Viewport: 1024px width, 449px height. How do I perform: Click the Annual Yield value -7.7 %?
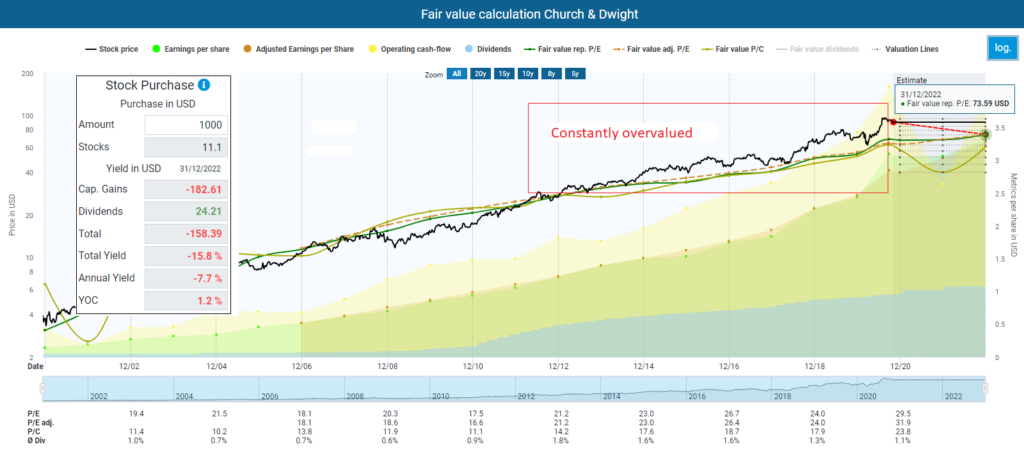[x=185, y=278]
